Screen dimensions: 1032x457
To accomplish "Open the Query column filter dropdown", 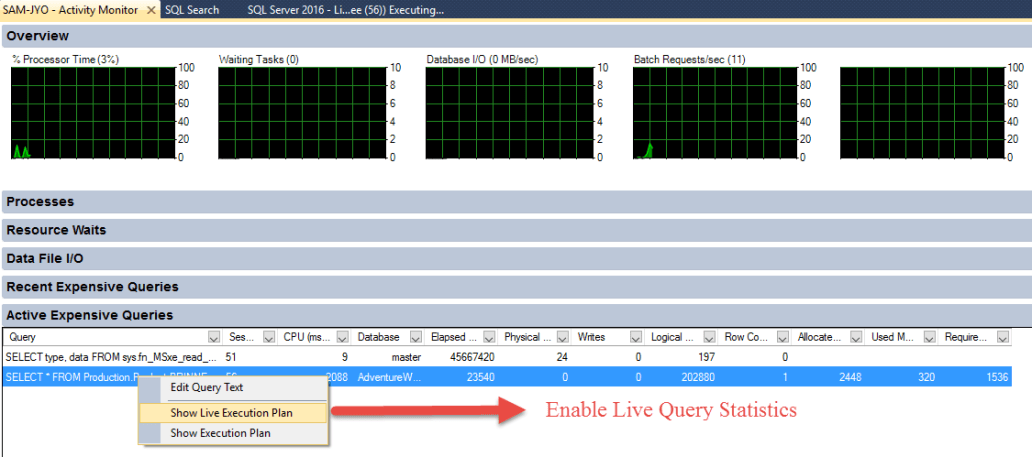I will [x=213, y=337].
